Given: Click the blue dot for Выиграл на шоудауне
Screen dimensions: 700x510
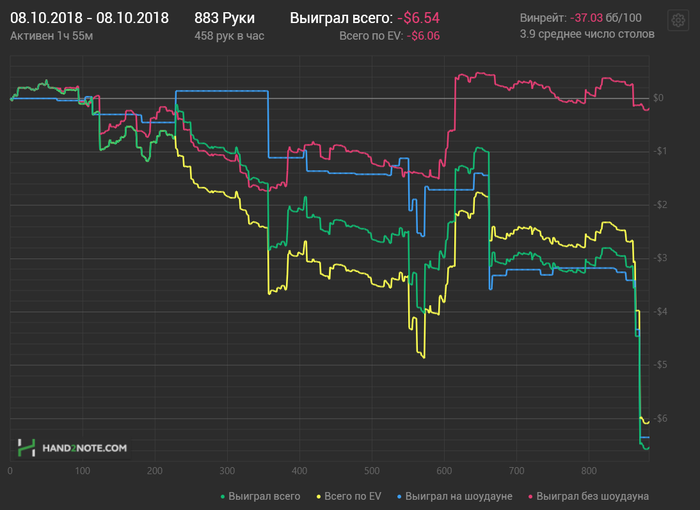Looking at the screenshot, I should tap(400, 495).
